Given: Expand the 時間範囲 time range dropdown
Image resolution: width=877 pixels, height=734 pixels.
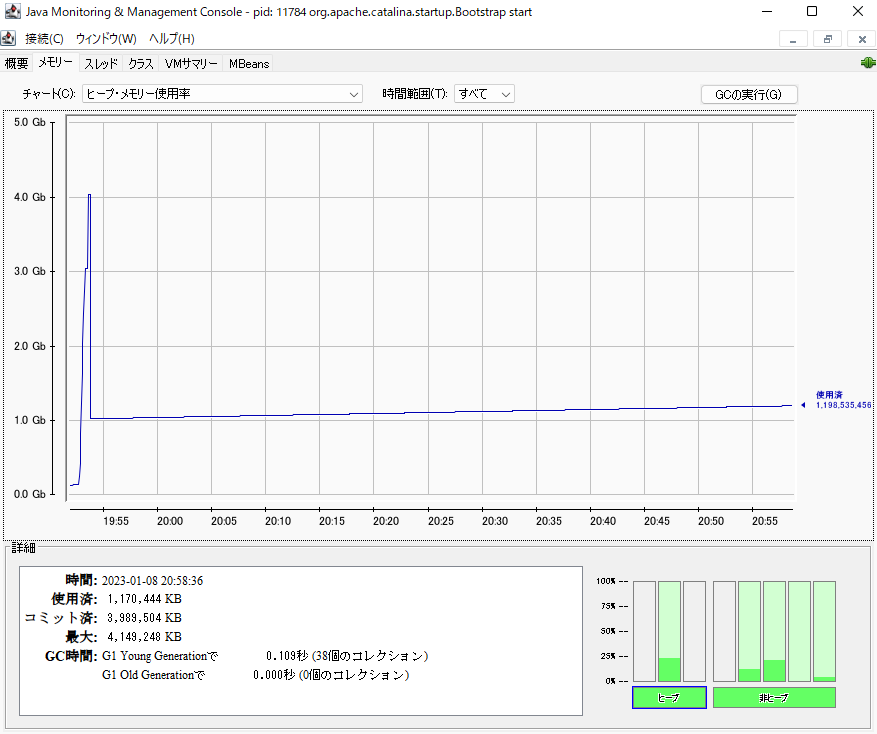Looking at the screenshot, I should (x=484, y=94).
